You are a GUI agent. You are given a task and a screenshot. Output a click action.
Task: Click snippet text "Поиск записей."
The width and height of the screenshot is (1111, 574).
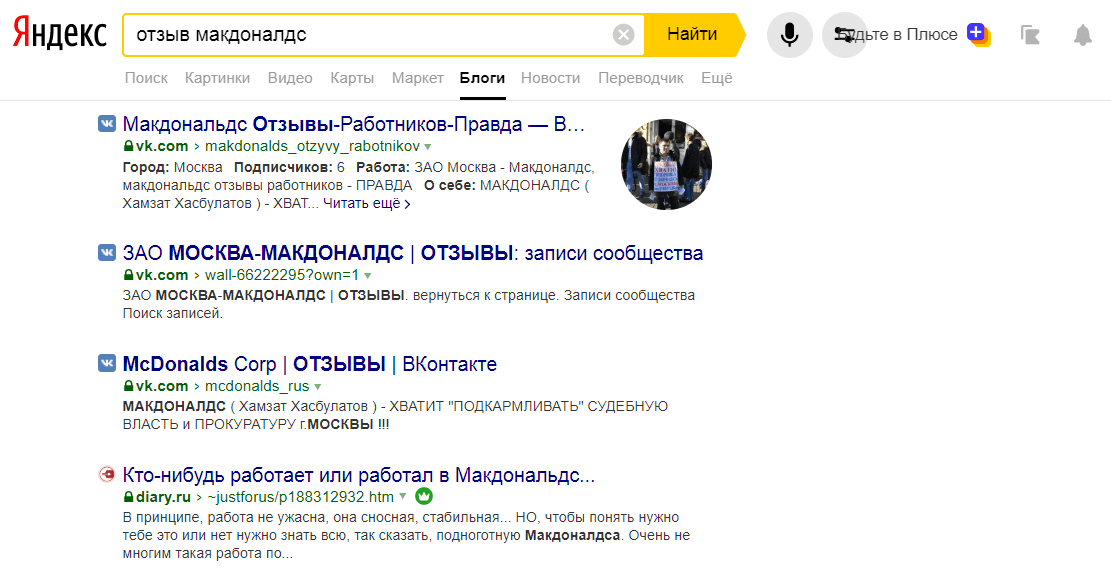coord(173,313)
